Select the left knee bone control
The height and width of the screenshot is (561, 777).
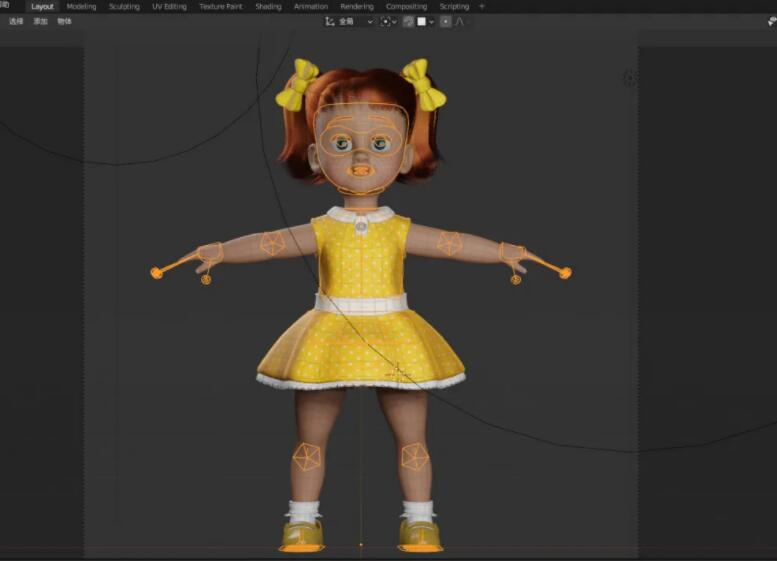click(x=306, y=457)
